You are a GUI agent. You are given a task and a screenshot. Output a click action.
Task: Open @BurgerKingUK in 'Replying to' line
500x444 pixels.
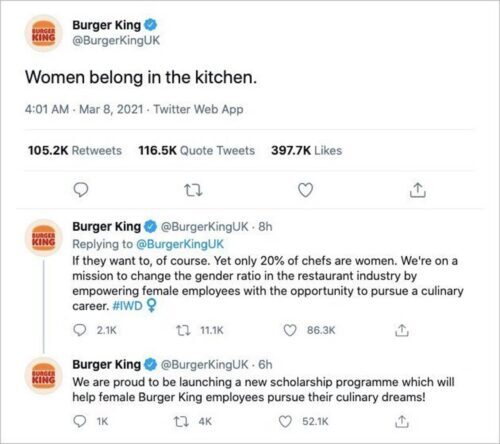click(180, 244)
